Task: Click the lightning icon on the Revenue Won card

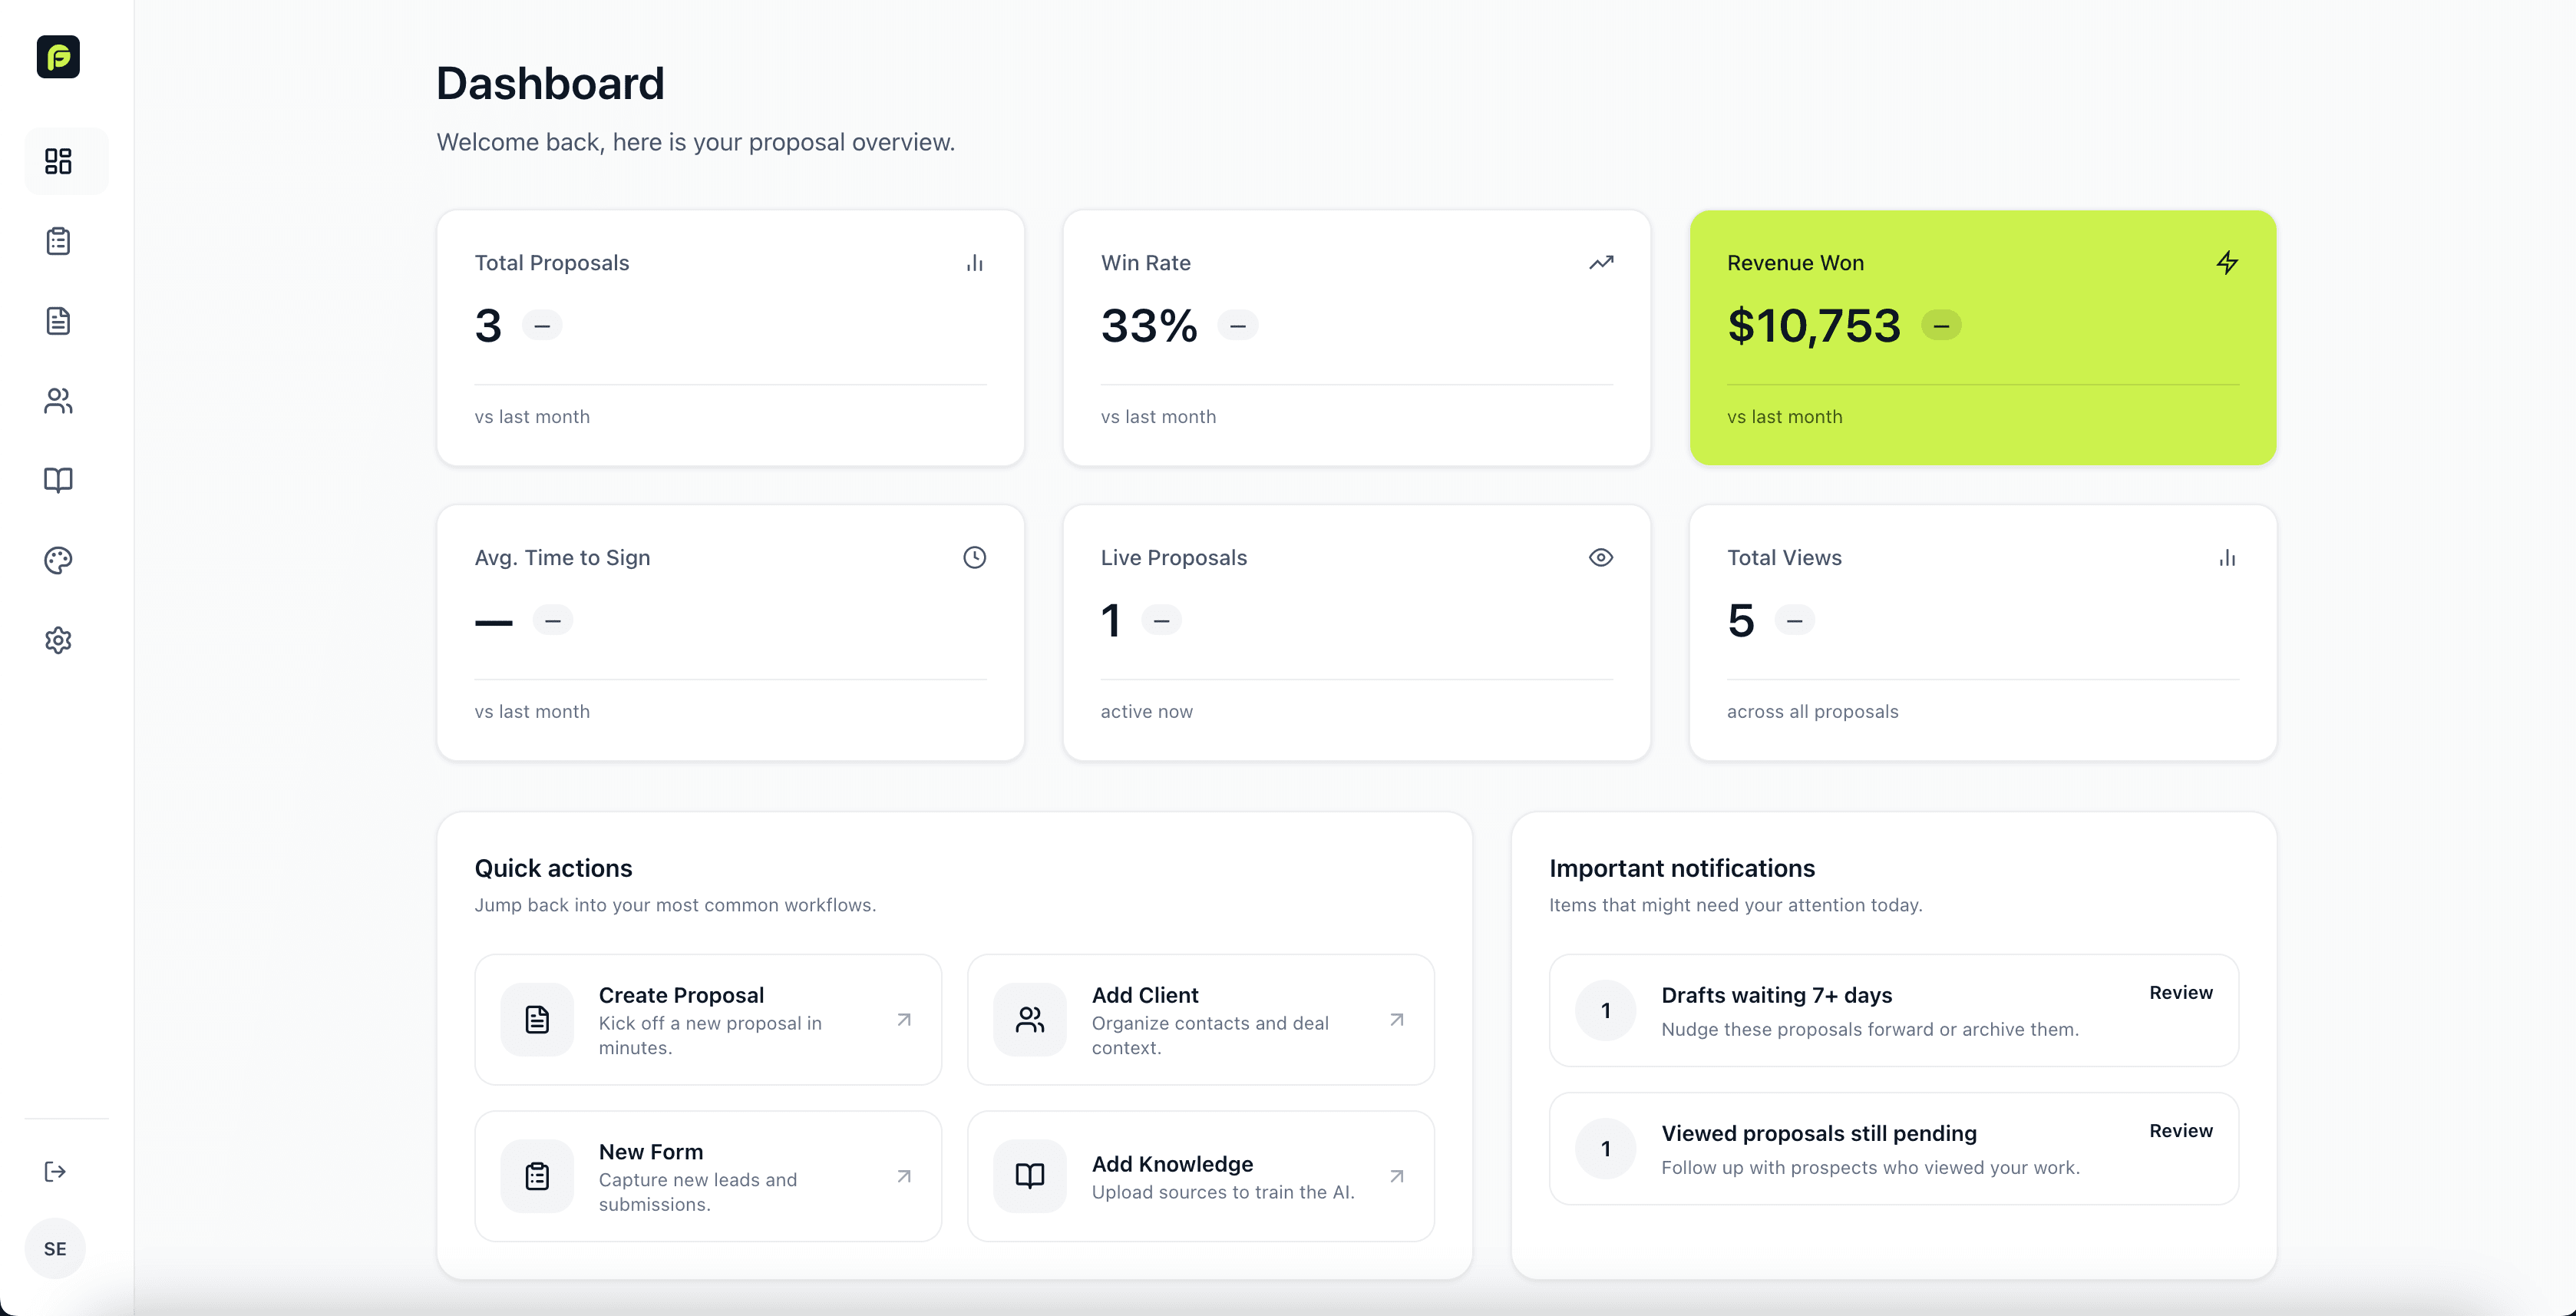Action: coord(2227,262)
